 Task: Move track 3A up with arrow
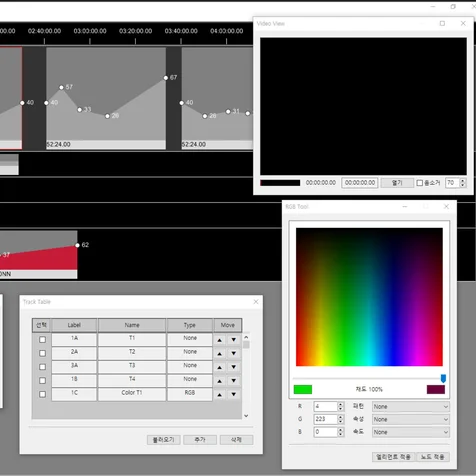pos(219,367)
